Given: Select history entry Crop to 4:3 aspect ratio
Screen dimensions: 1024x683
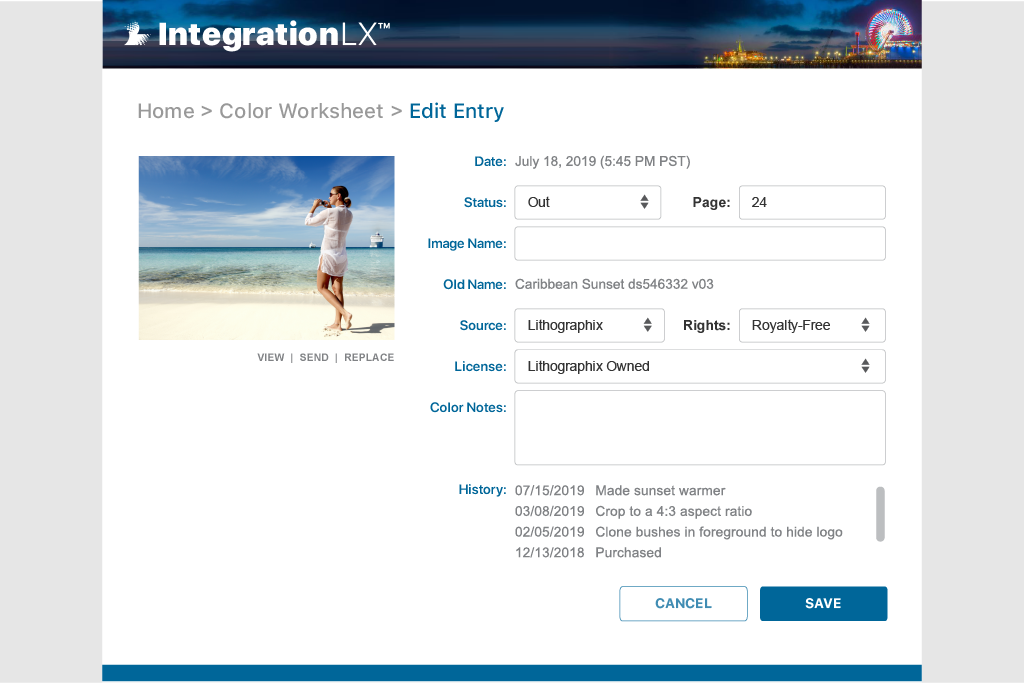Looking at the screenshot, I should (x=673, y=511).
